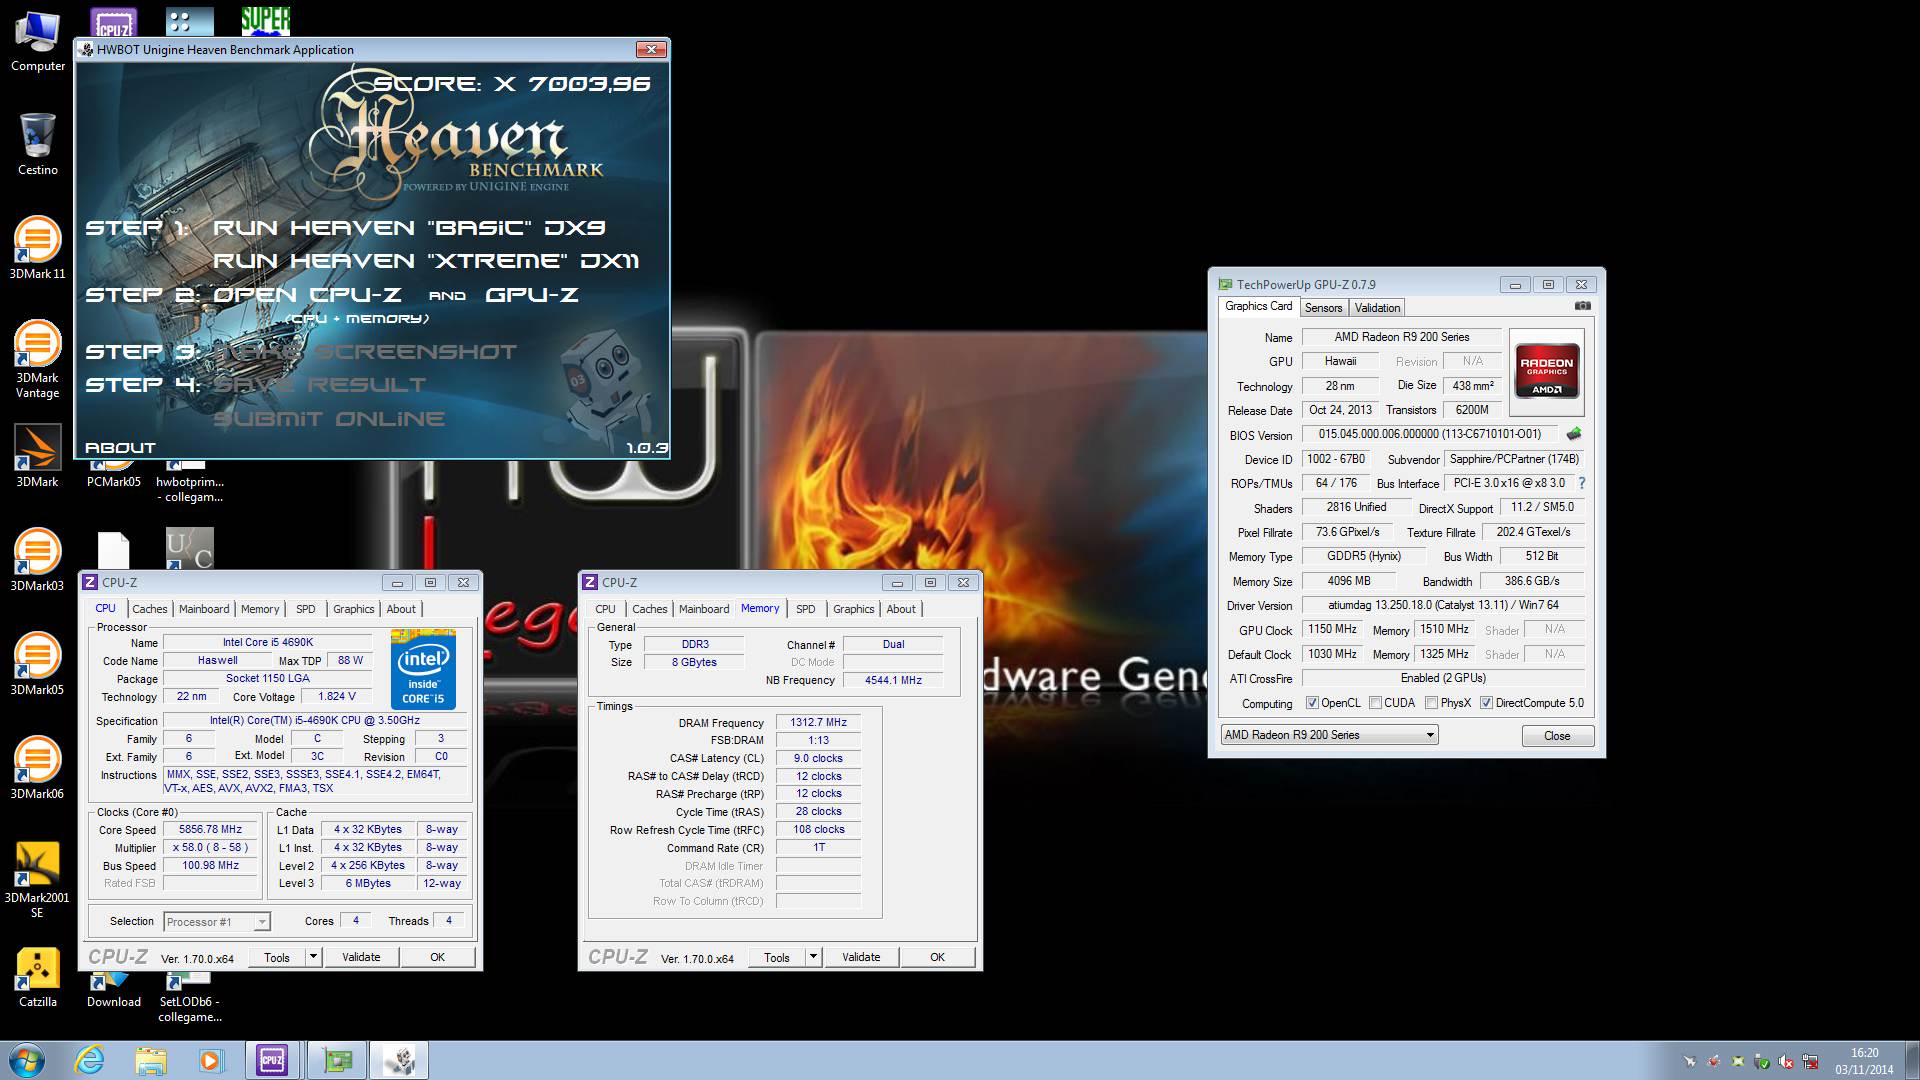Launch 3DMark06 desktop shortcut
The width and height of the screenshot is (1920, 1080).
(38, 768)
